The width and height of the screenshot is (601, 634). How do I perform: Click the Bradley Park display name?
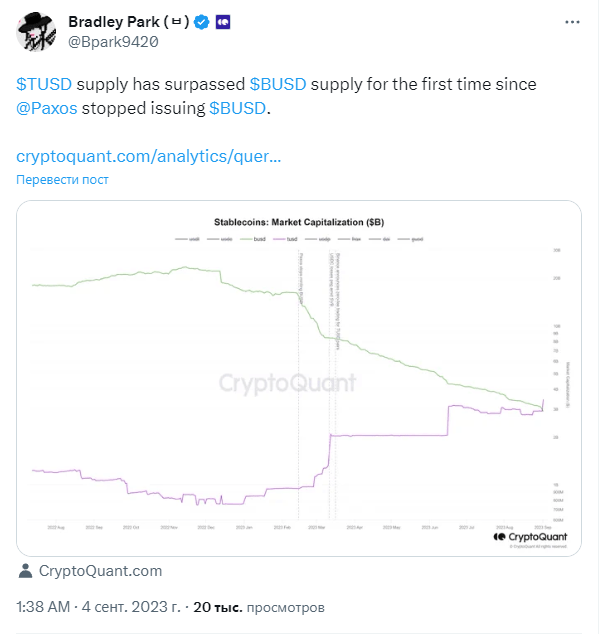tap(129, 22)
